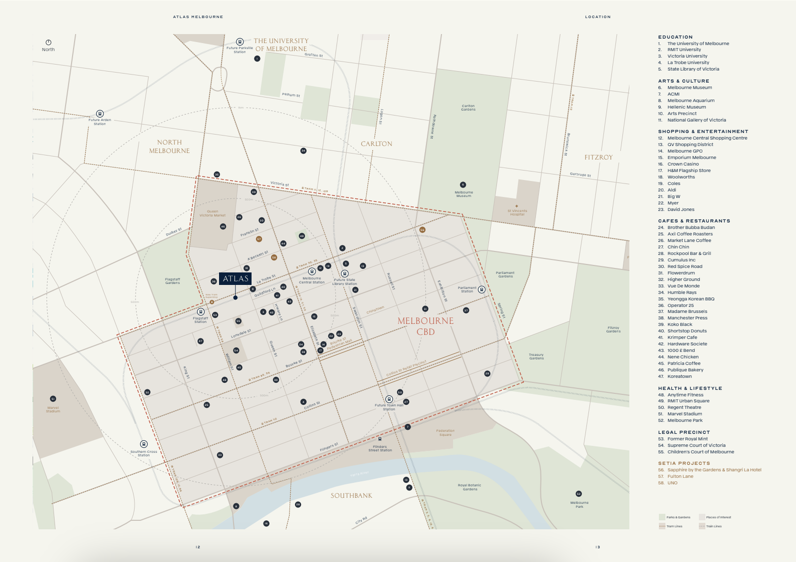This screenshot has height=562, width=796.
Task: Click the Parliament Station icon
Action: tap(481, 290)
